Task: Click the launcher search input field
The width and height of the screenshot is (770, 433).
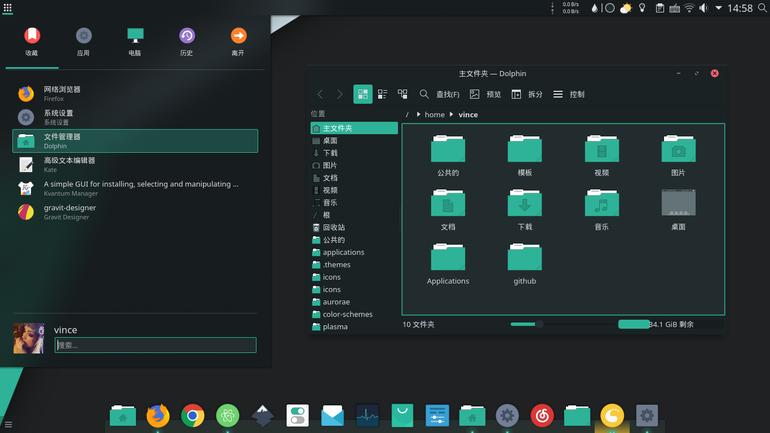Action: click(155, 345)
